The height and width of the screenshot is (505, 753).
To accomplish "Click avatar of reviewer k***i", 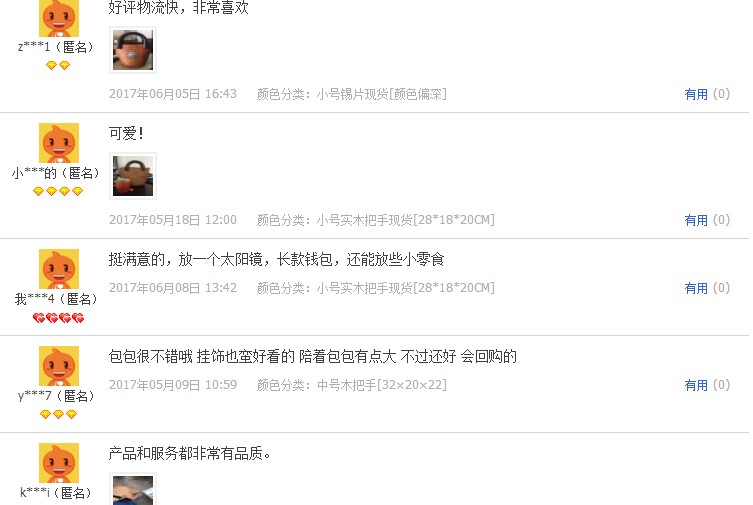I will coord(59,463).
